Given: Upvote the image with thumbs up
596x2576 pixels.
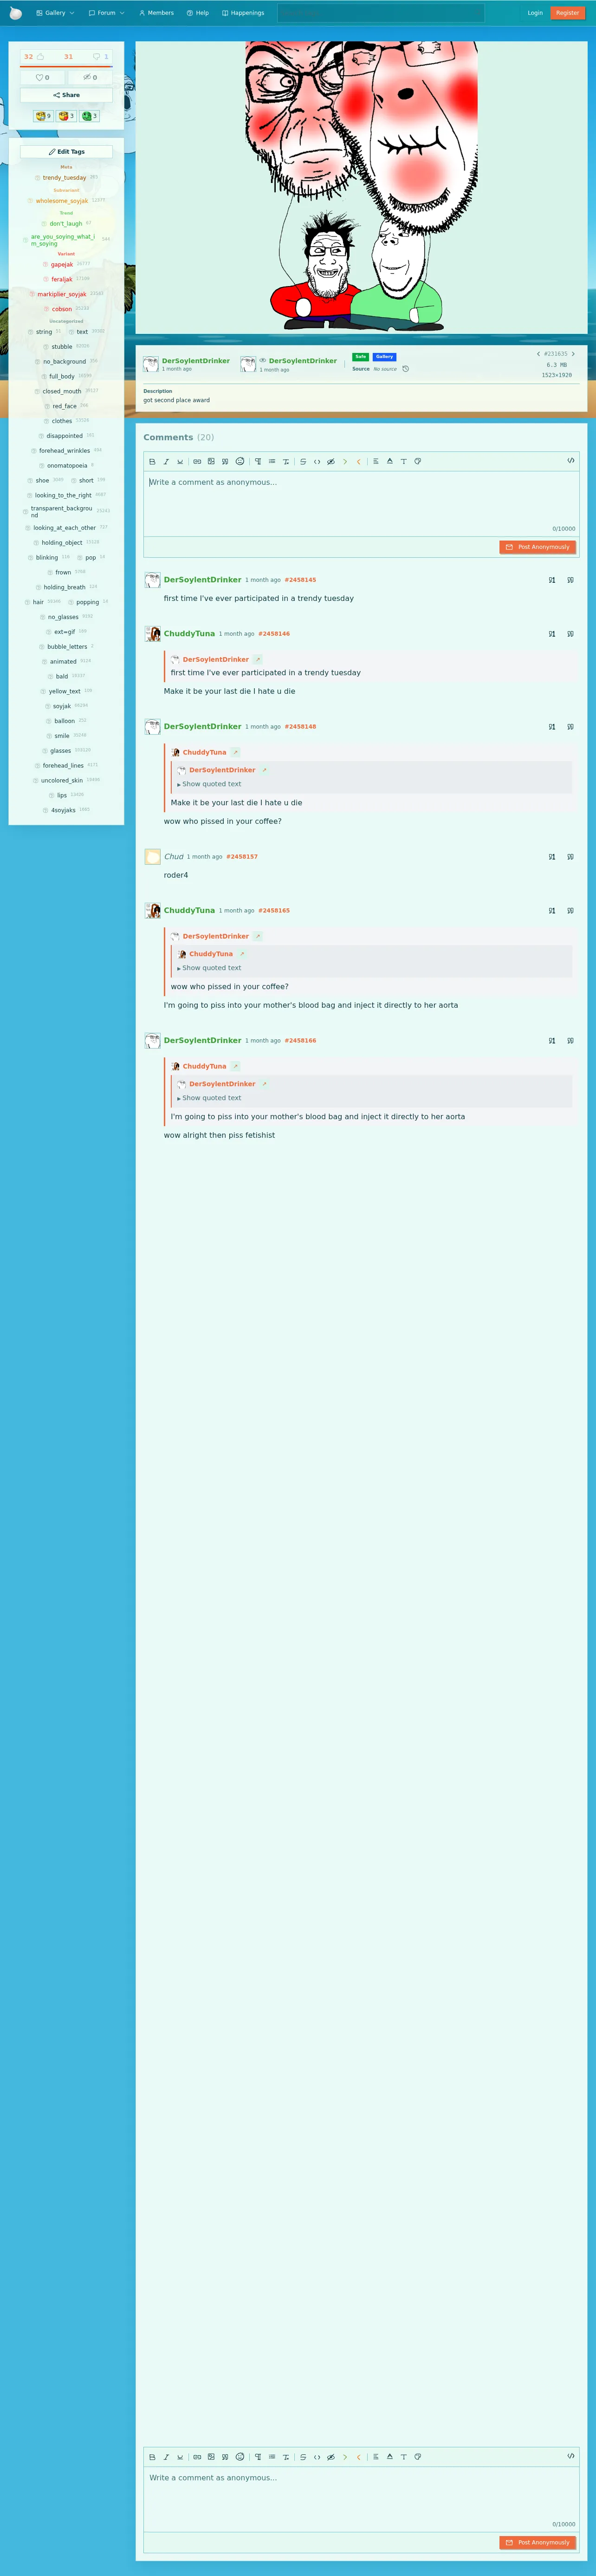Looking at the screenshot, I should tap(41, 57).
